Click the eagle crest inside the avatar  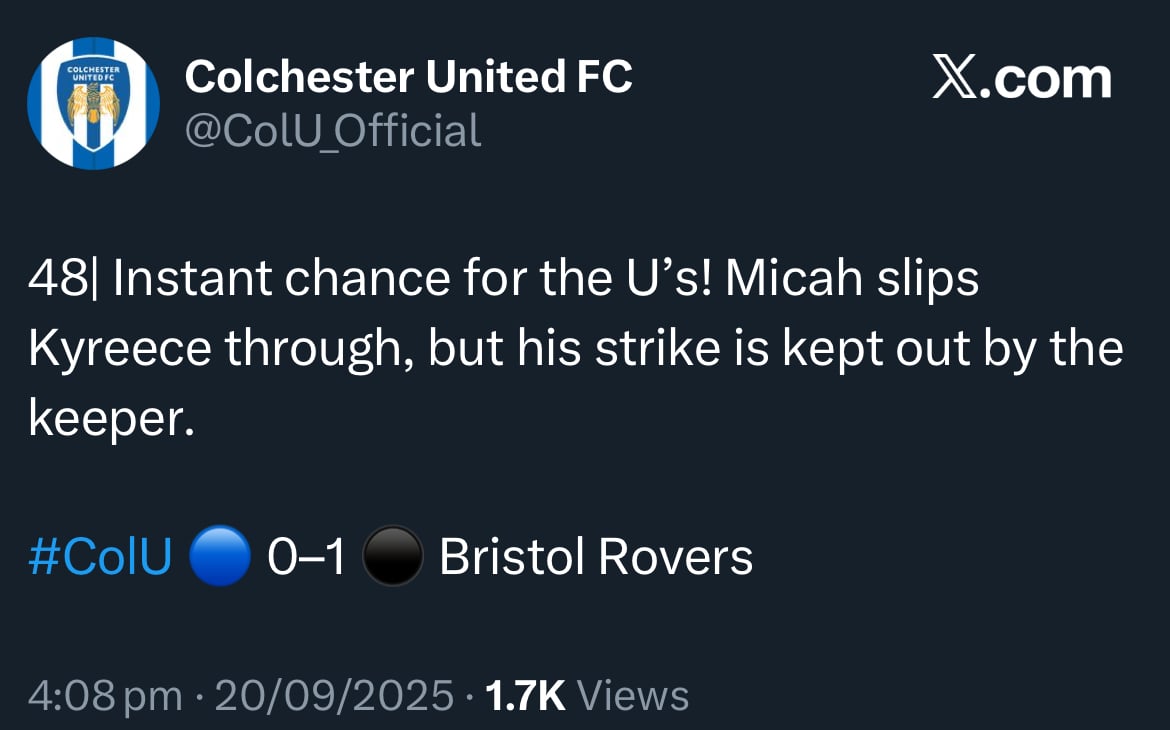point(93,105)
